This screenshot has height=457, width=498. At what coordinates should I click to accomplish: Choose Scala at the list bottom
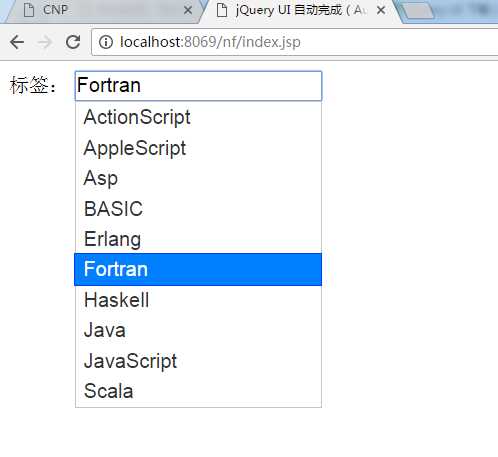[198, 391]
